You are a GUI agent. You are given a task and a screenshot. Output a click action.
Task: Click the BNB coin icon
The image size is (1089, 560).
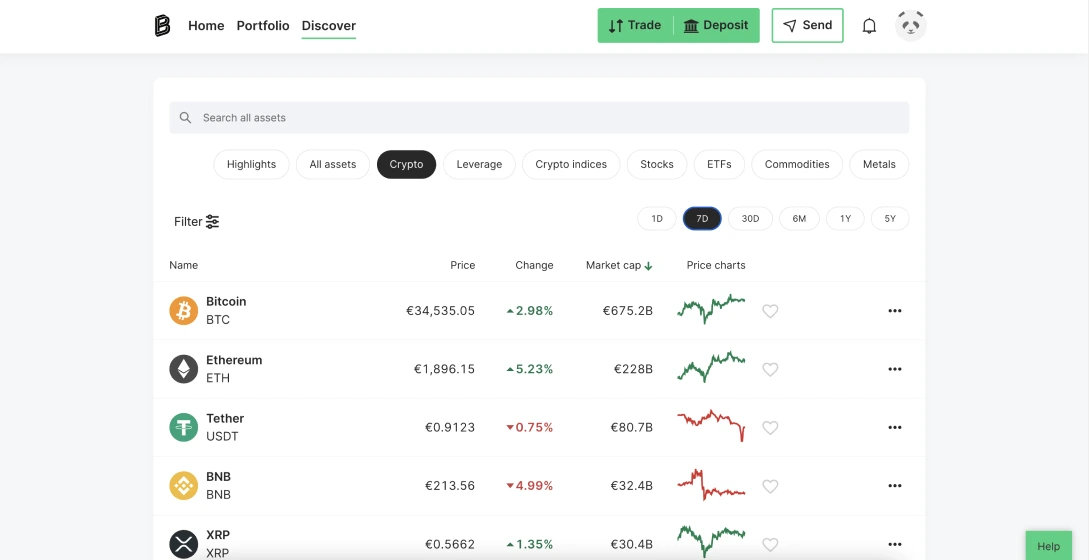tap(184, 486)
